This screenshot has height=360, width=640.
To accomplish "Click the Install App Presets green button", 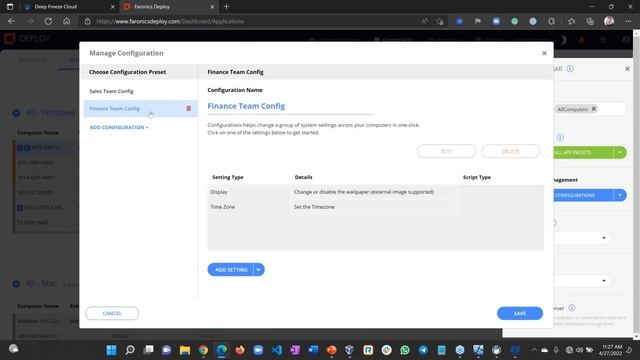I will [x=583, y=152].
